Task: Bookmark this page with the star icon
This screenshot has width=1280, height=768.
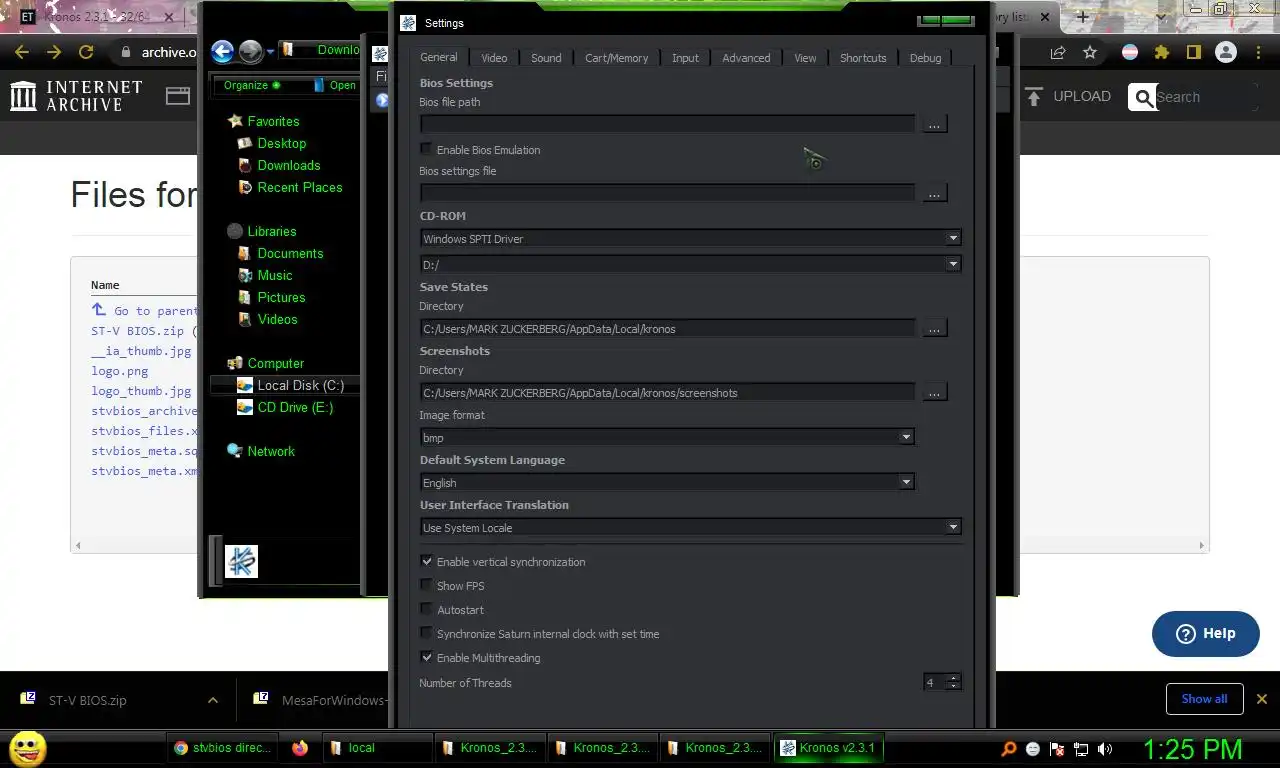Action: pos(1090,52)
